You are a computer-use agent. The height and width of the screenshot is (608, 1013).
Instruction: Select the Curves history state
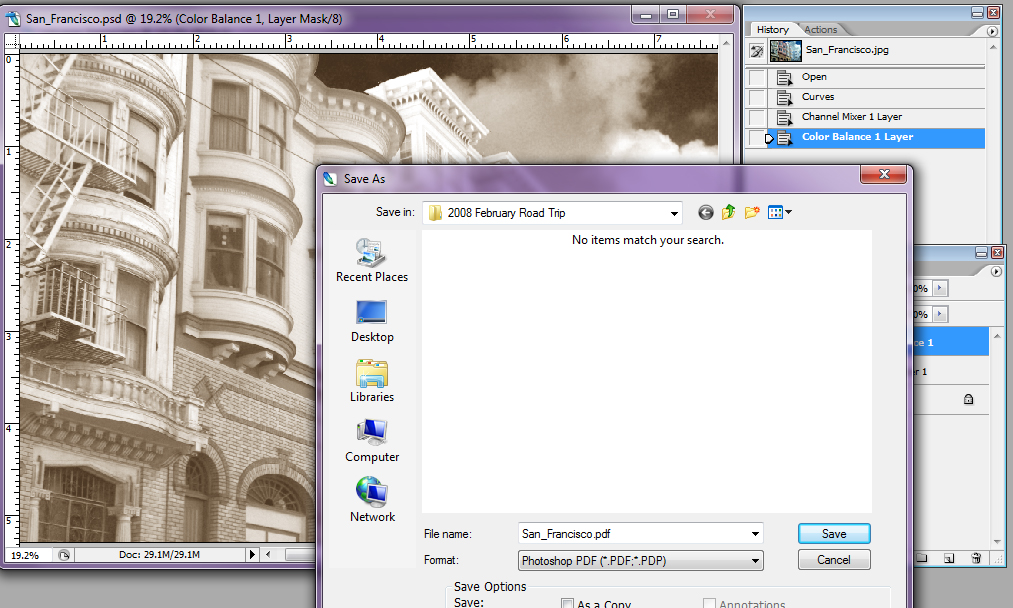click(876, 97)
